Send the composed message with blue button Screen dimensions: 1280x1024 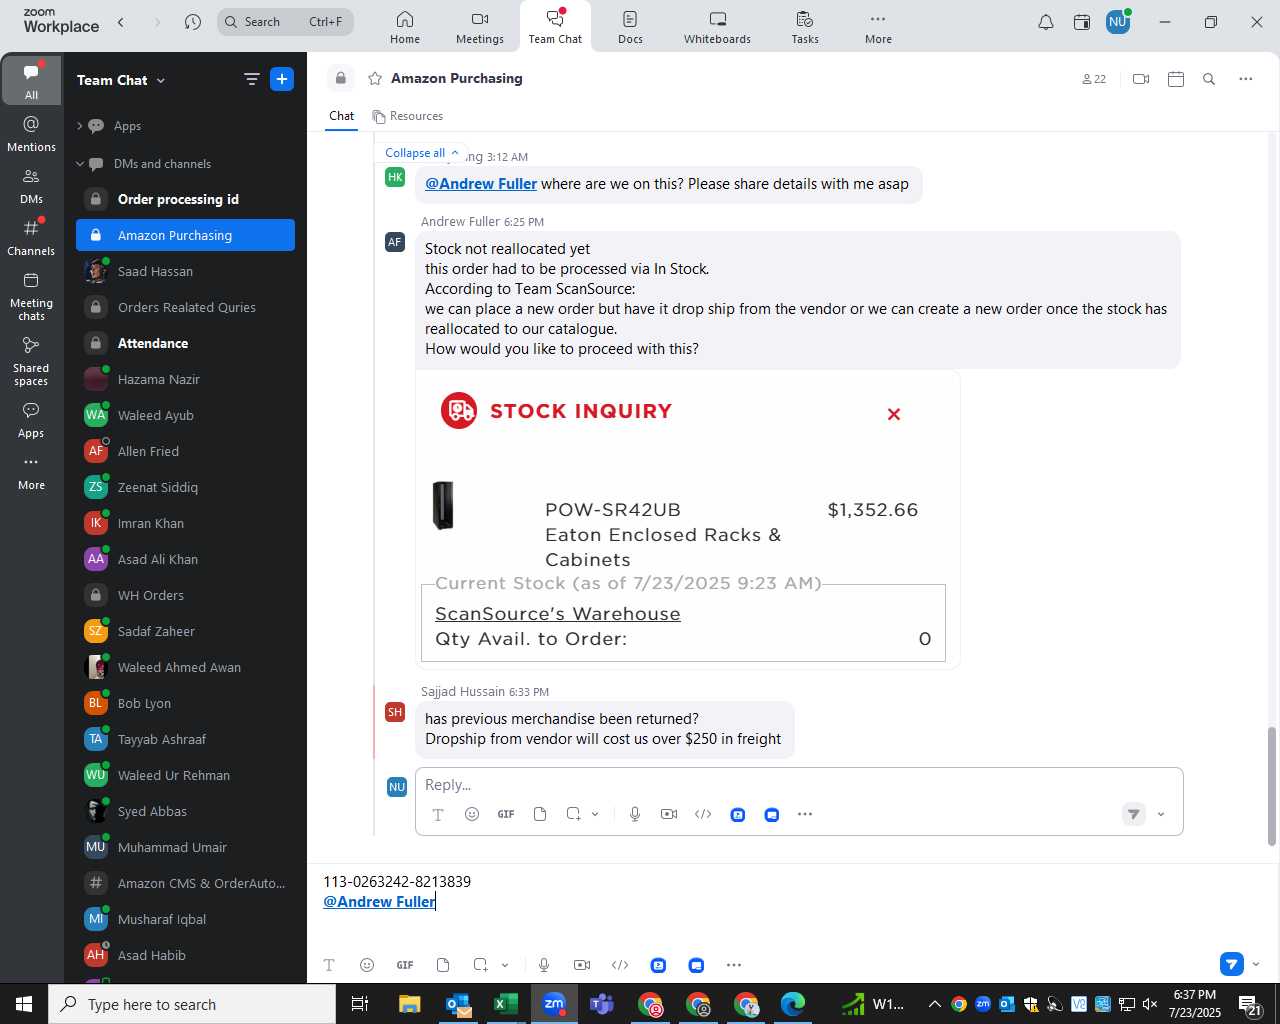(1232, 964)
